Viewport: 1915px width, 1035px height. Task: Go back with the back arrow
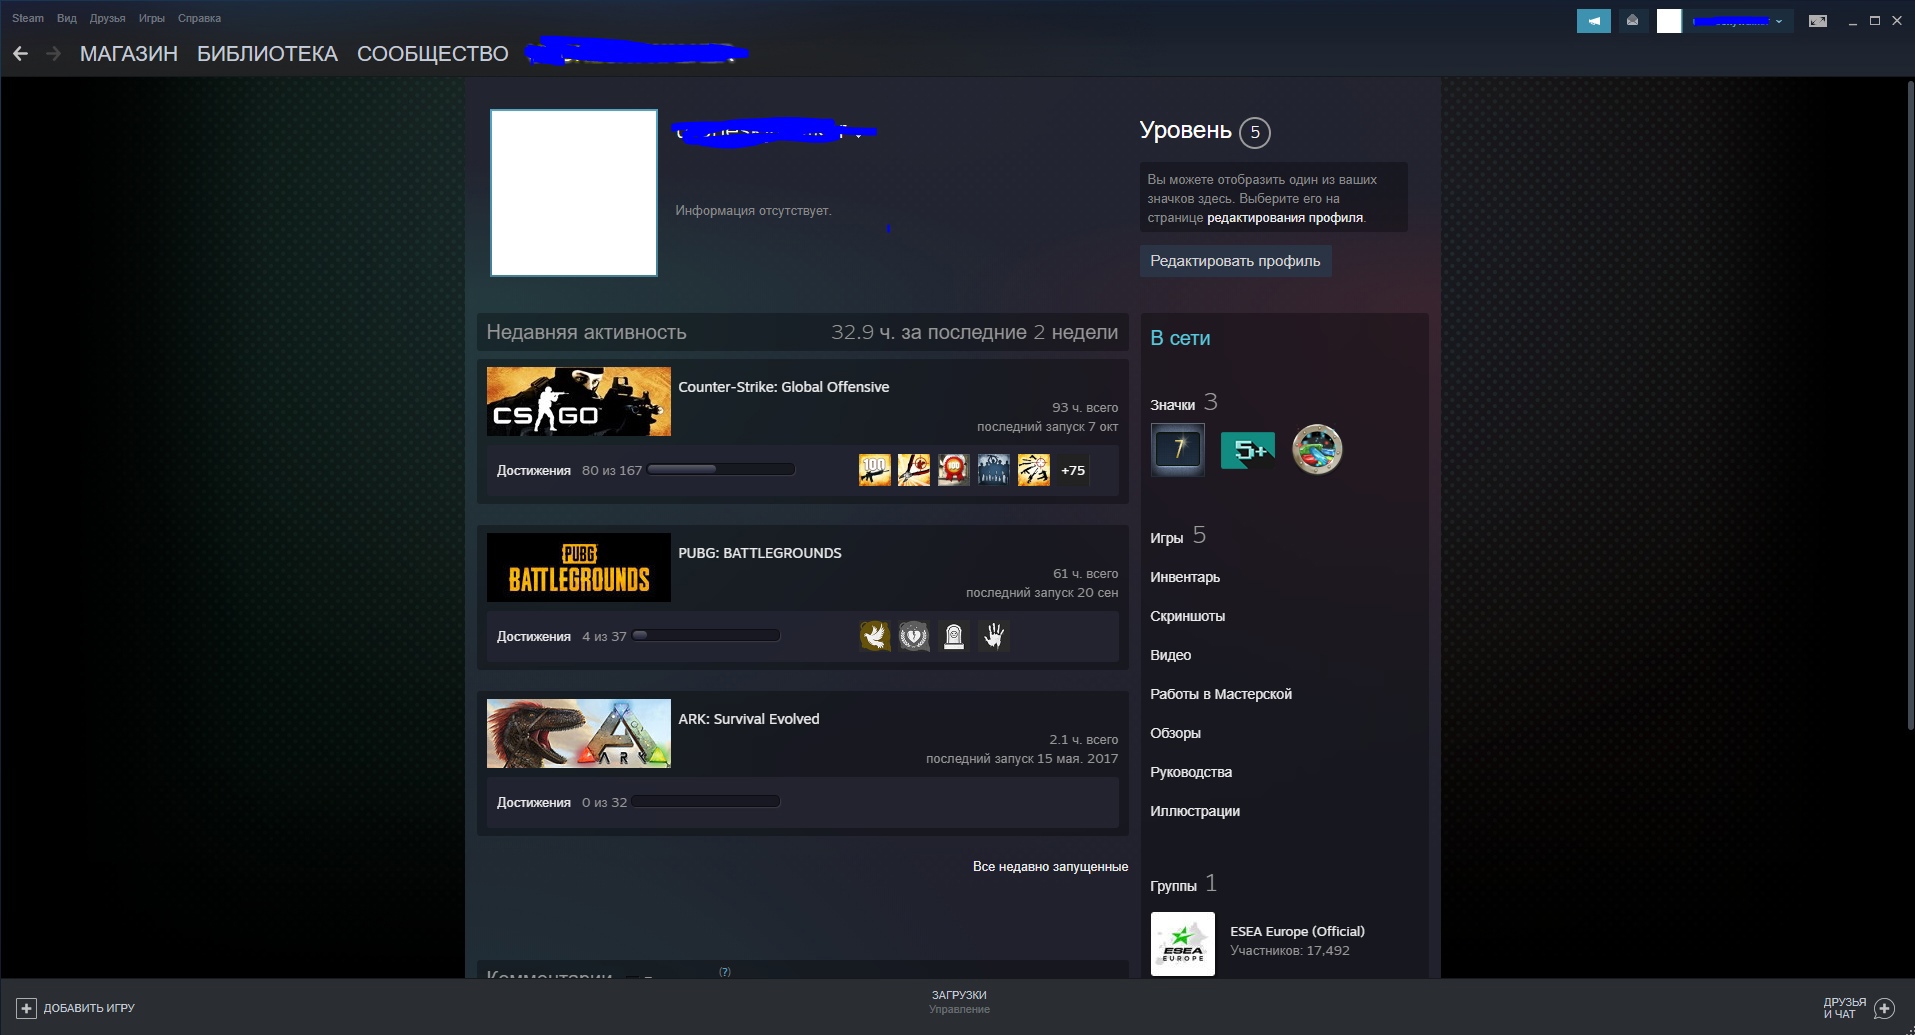point(20,54)
